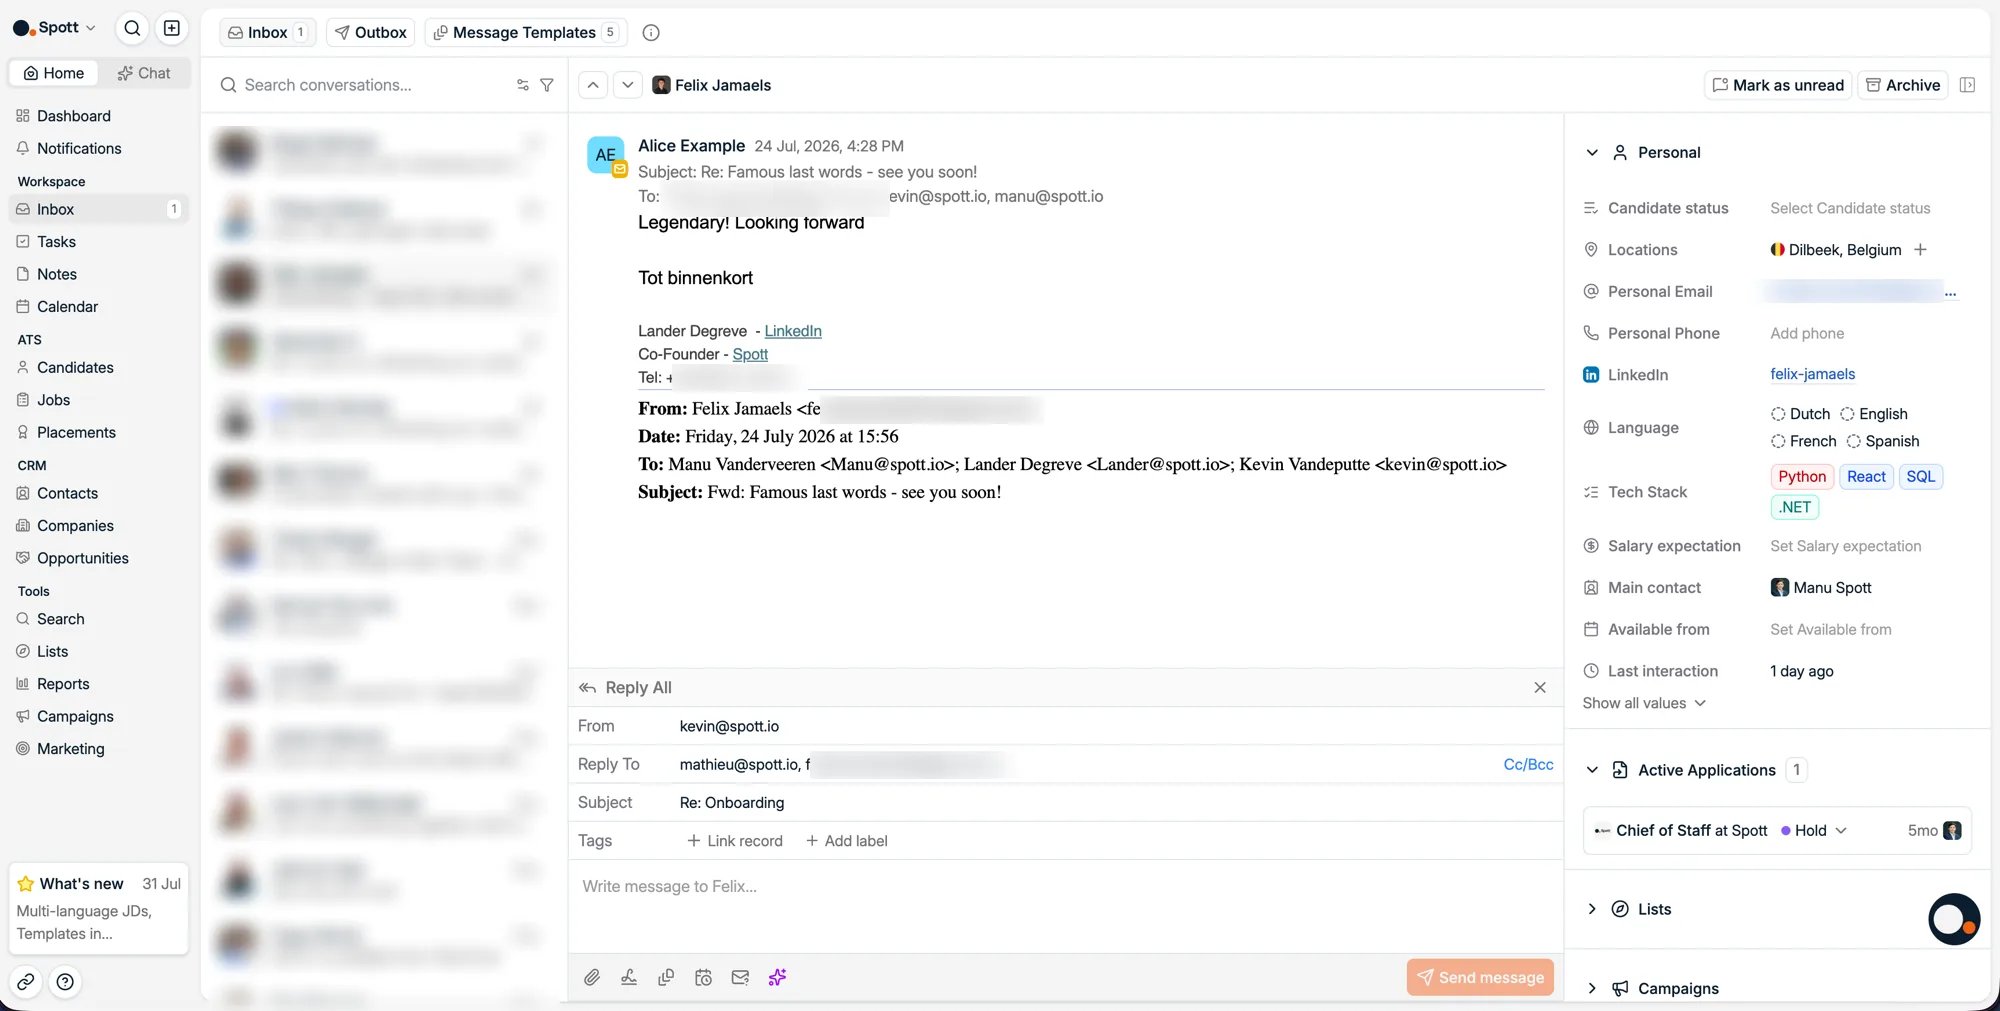
Task: Open Lander's LinkedIn link in signature
Action: pos(793,331)
